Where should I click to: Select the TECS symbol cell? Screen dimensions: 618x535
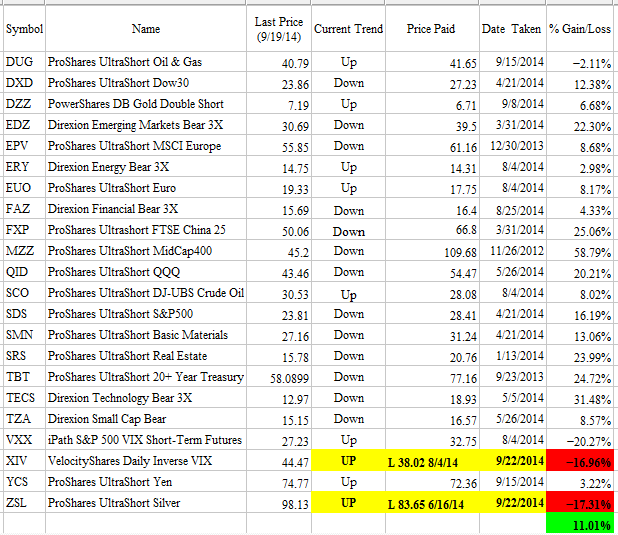24,398
